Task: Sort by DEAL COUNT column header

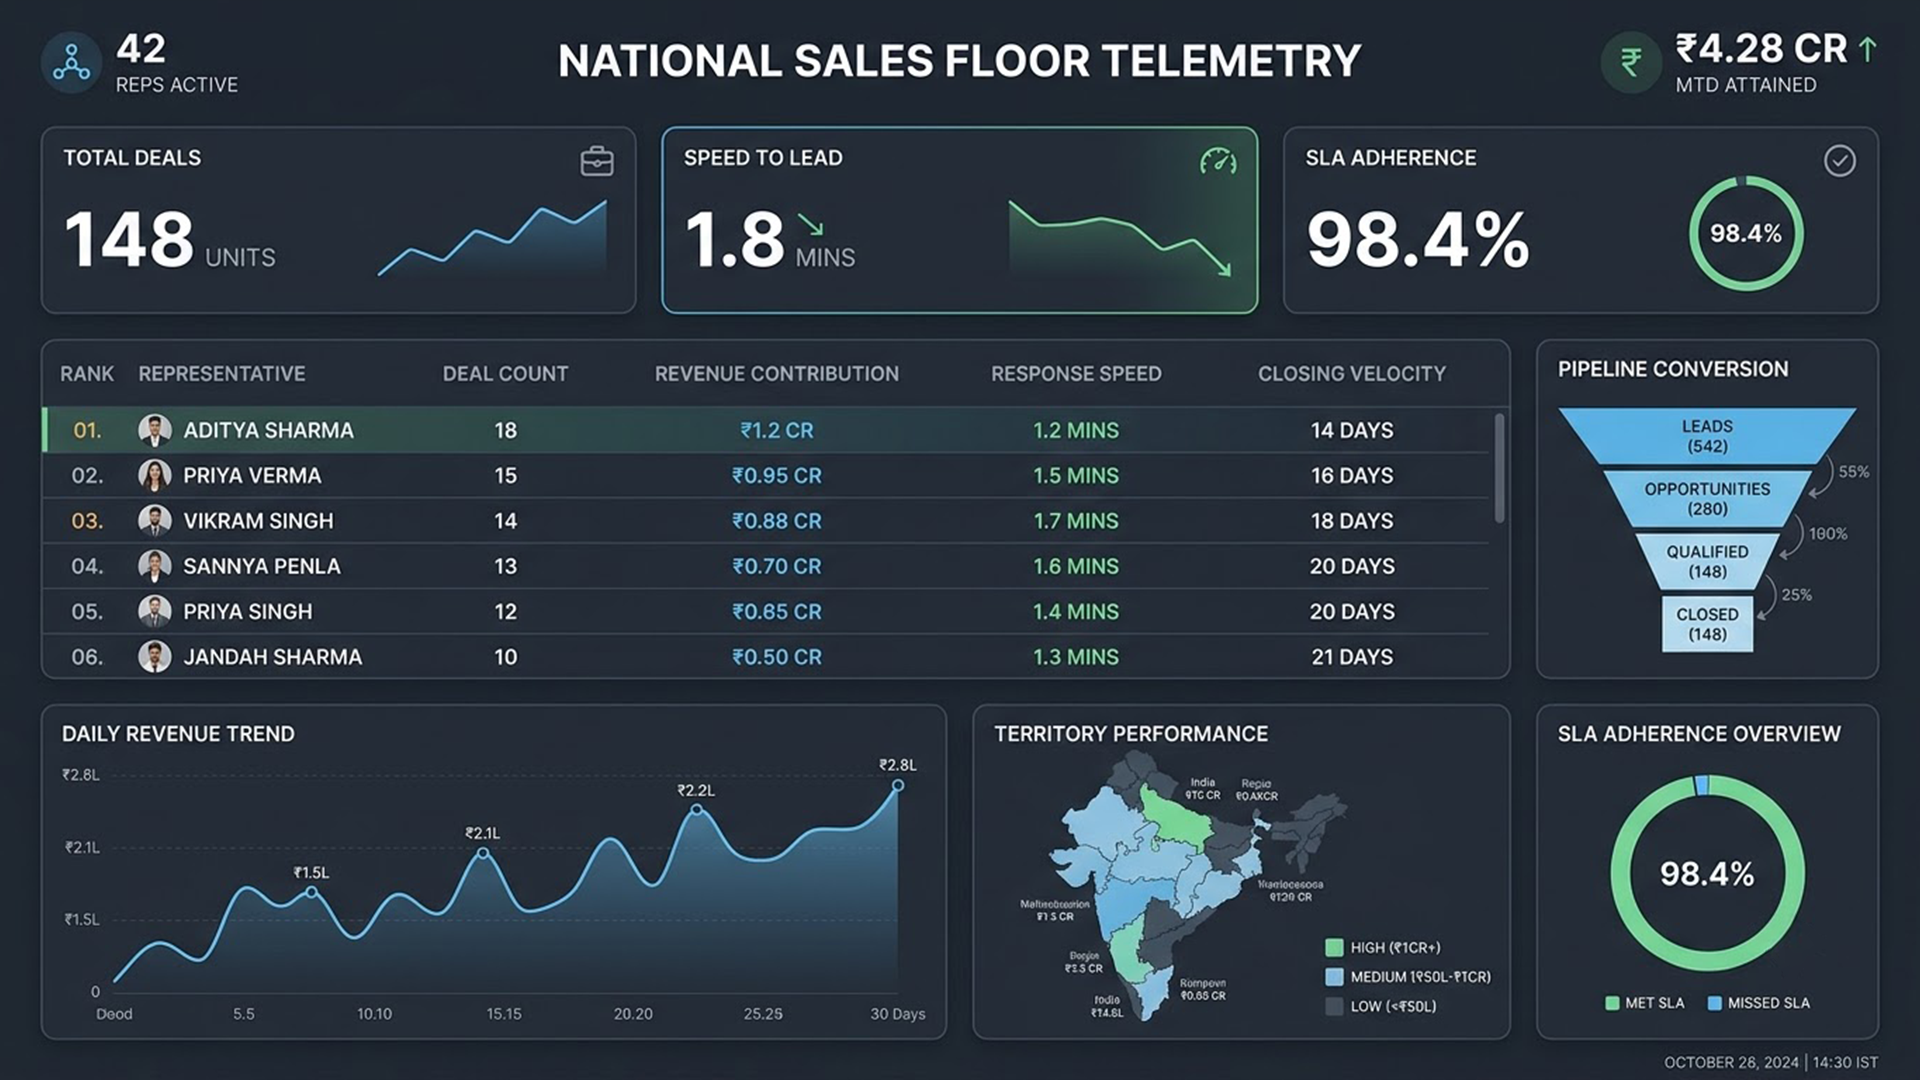Action: tap(505, 374)
